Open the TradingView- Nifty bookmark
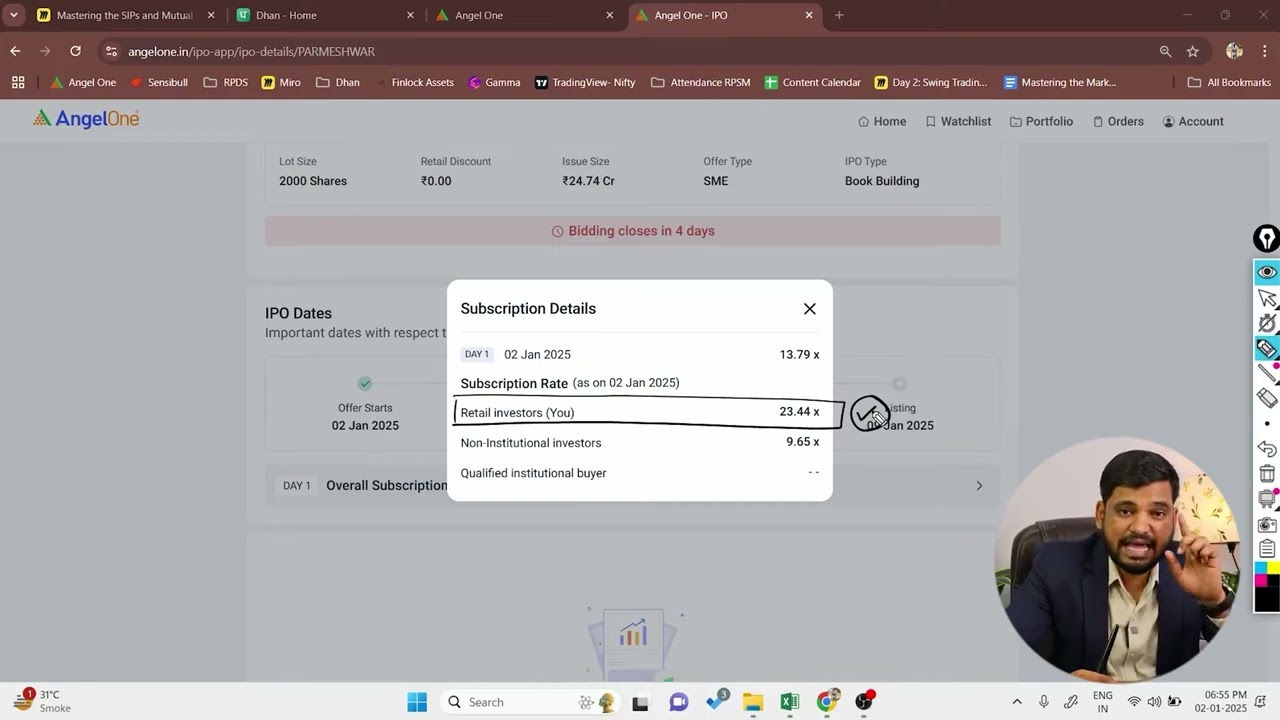This screenshot has height=720, width=1280. (x=585, y=82)
